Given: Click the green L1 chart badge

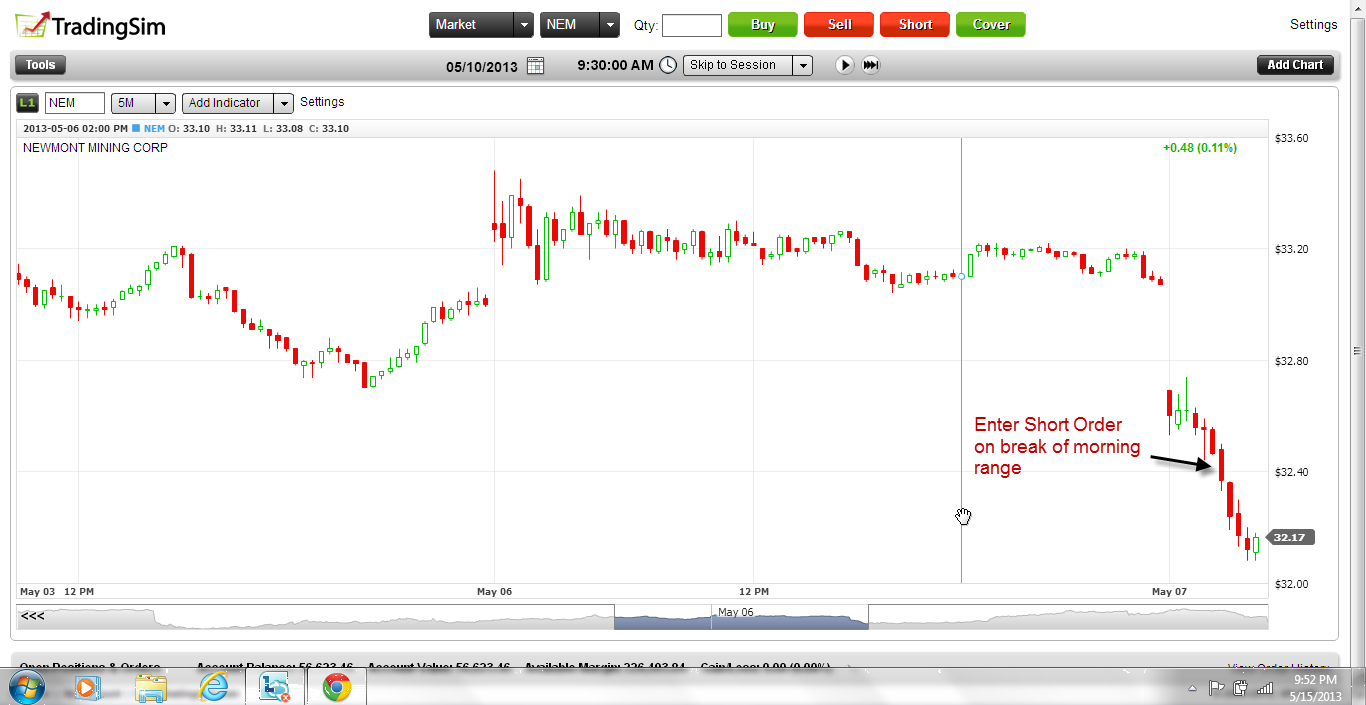Looking at the screenshot, I should (x=28, y=103).
